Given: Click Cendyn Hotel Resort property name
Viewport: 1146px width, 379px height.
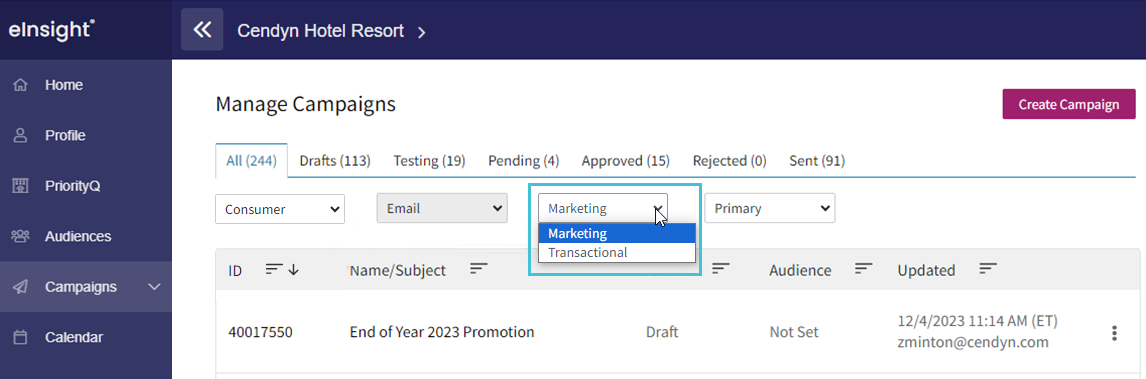Looking at the screenshot, I should pos(320,31).
